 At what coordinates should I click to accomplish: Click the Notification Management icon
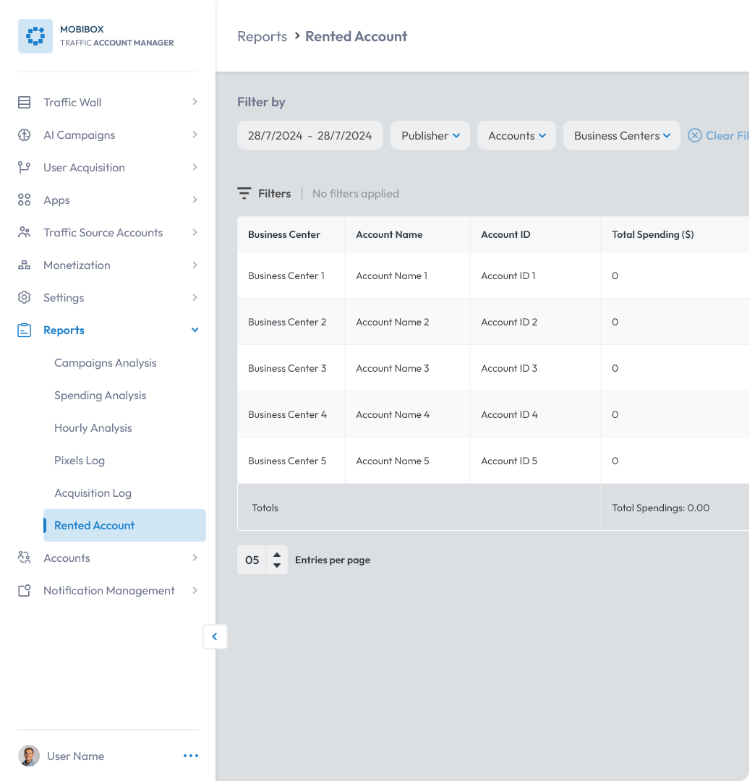coord(24,591)
